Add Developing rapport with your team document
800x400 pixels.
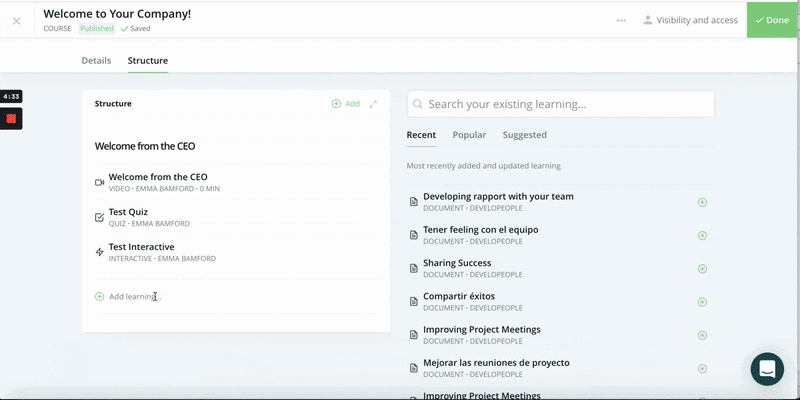[x=702, y=202]
